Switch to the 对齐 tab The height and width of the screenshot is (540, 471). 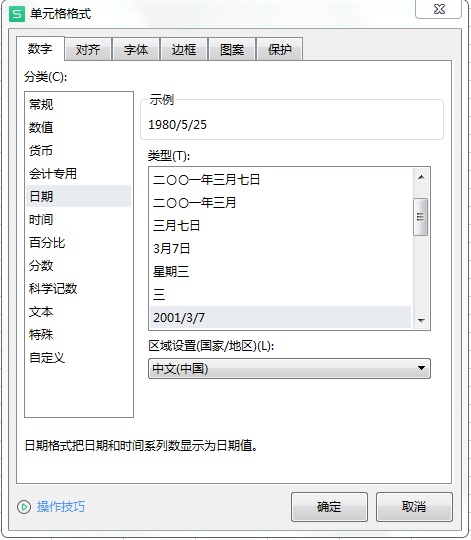tap(88, 50)
